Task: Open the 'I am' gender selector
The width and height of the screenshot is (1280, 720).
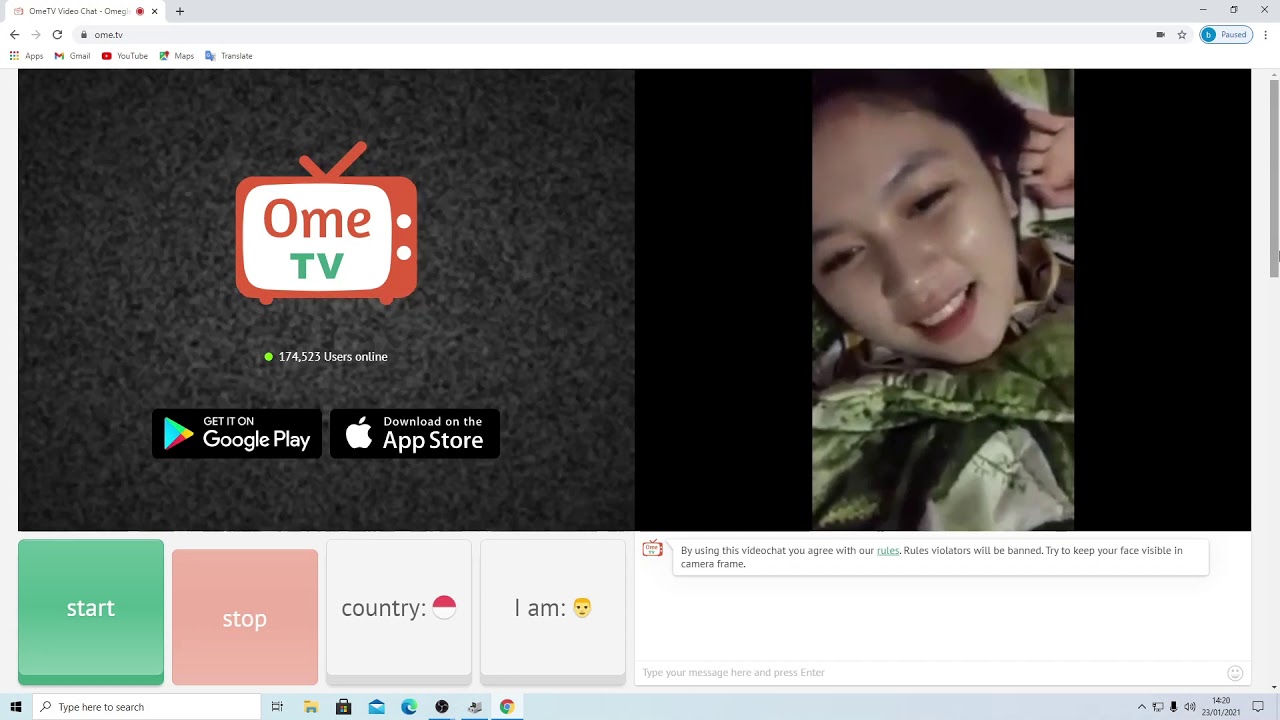Action: click(x=553, y=612)
